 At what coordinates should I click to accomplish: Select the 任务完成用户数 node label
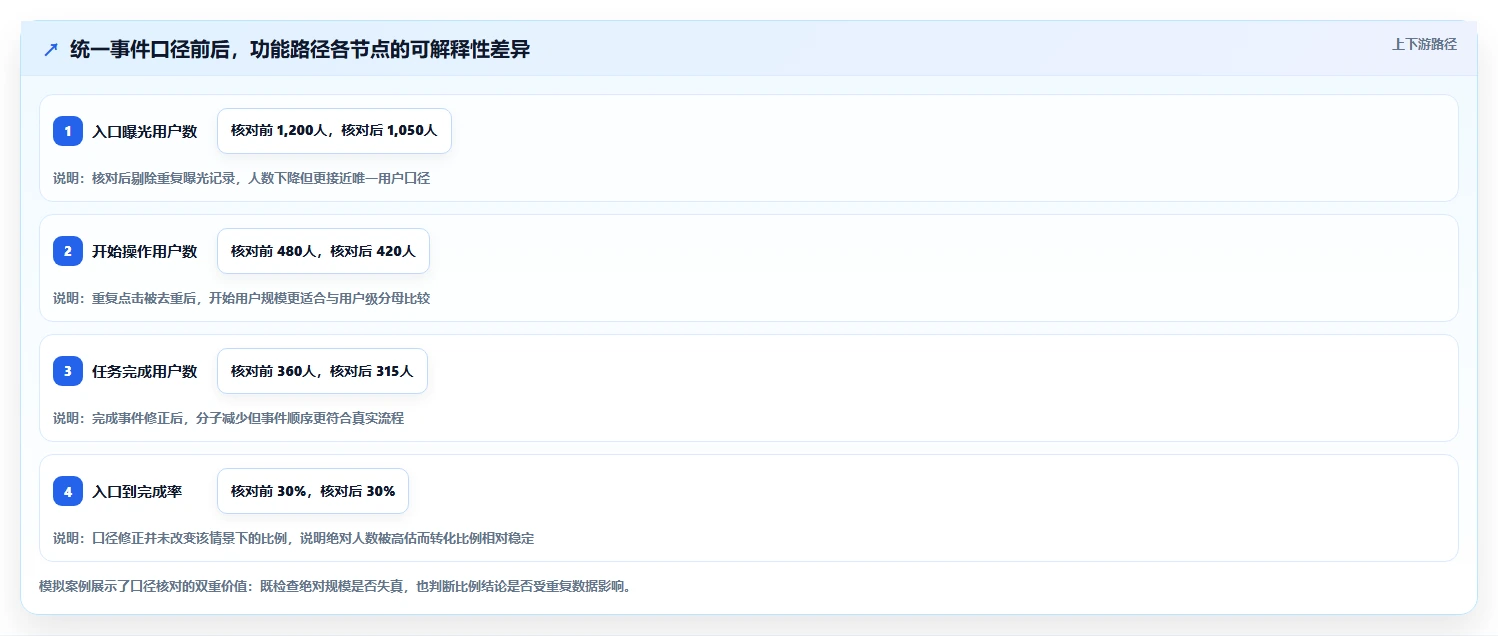point(145,371)
